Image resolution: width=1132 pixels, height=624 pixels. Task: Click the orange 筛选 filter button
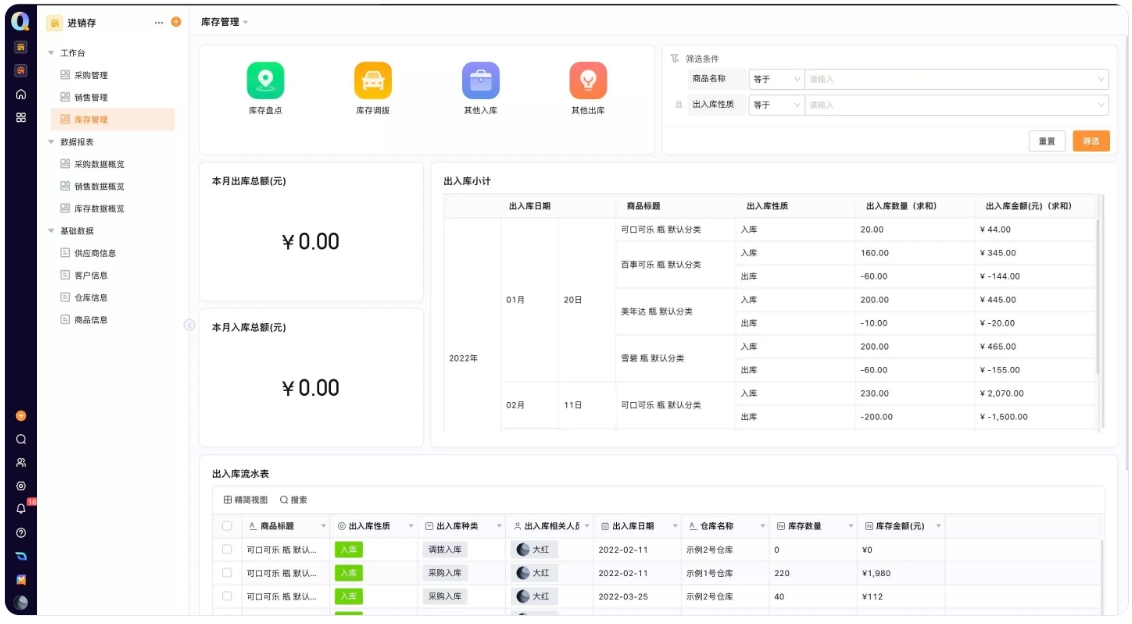[1092, 141]
